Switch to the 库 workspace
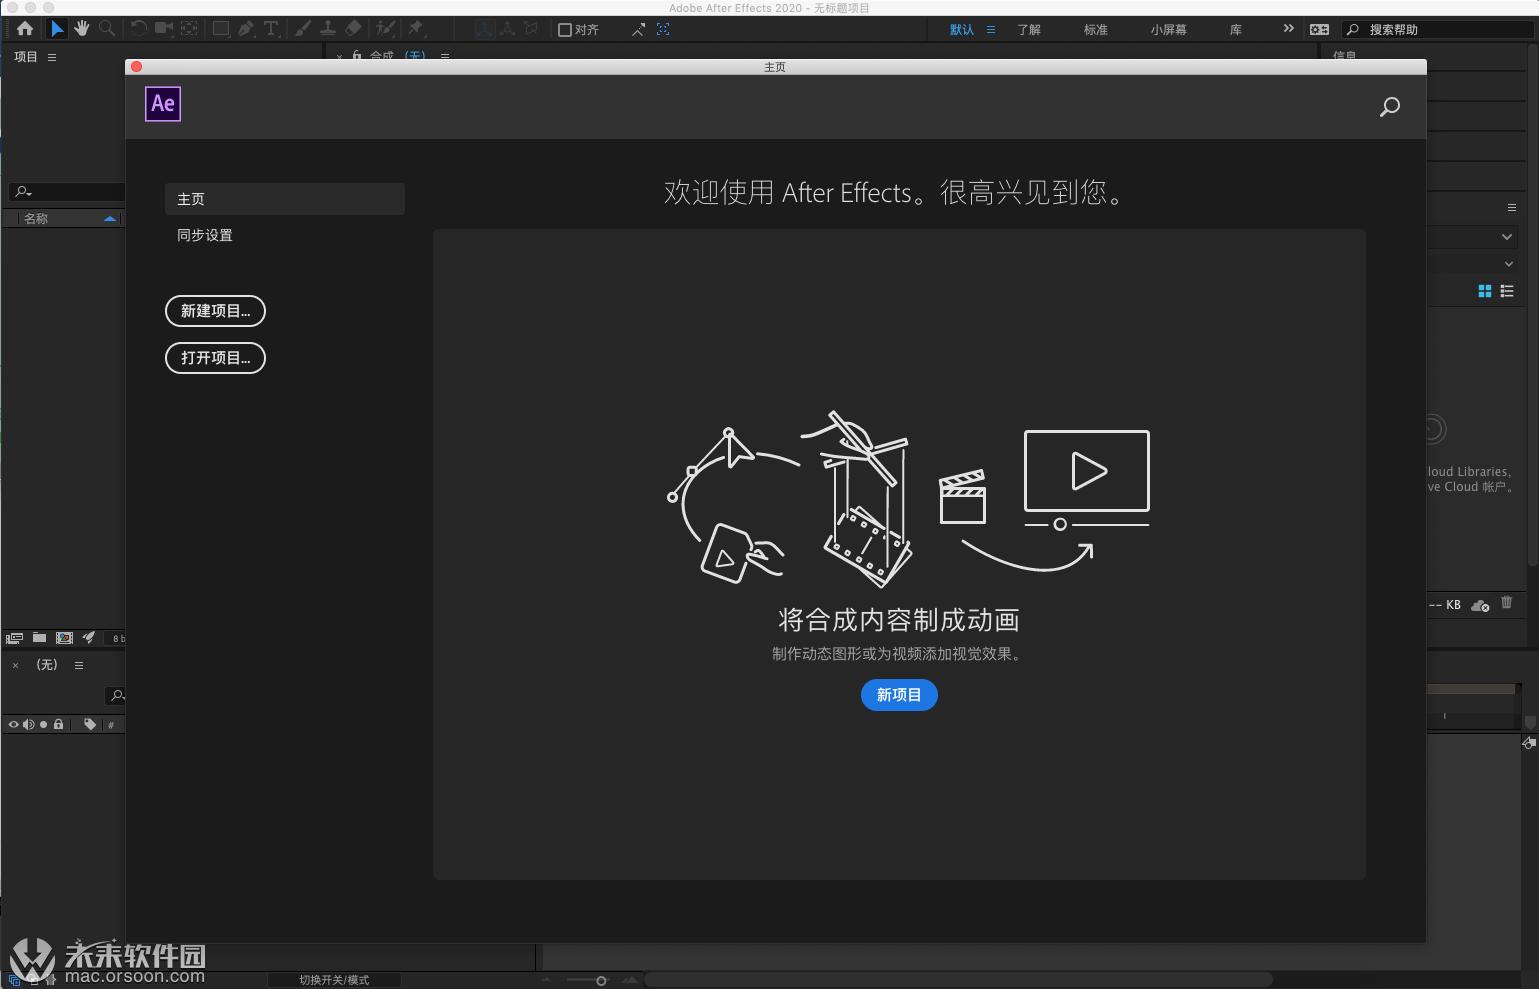The image size is (1539, 989). (x=1236, y=30)
